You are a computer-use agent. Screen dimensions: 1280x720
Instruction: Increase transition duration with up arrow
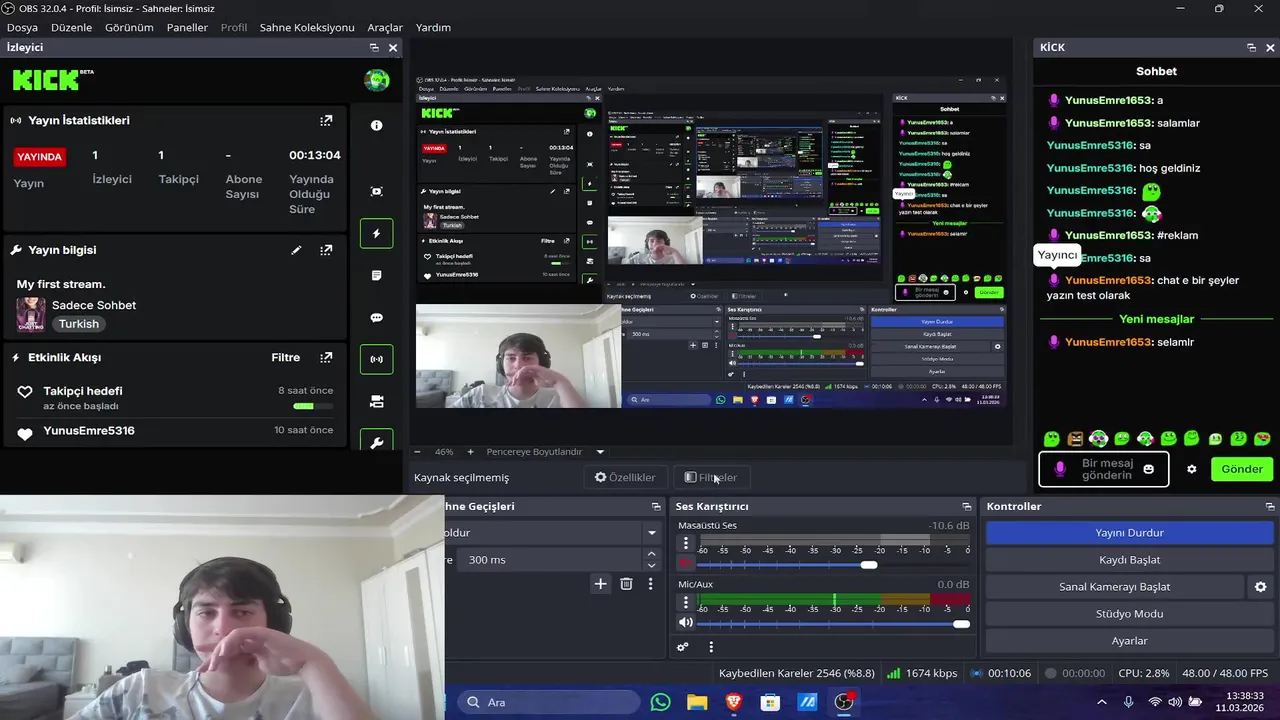coord(652,554)
